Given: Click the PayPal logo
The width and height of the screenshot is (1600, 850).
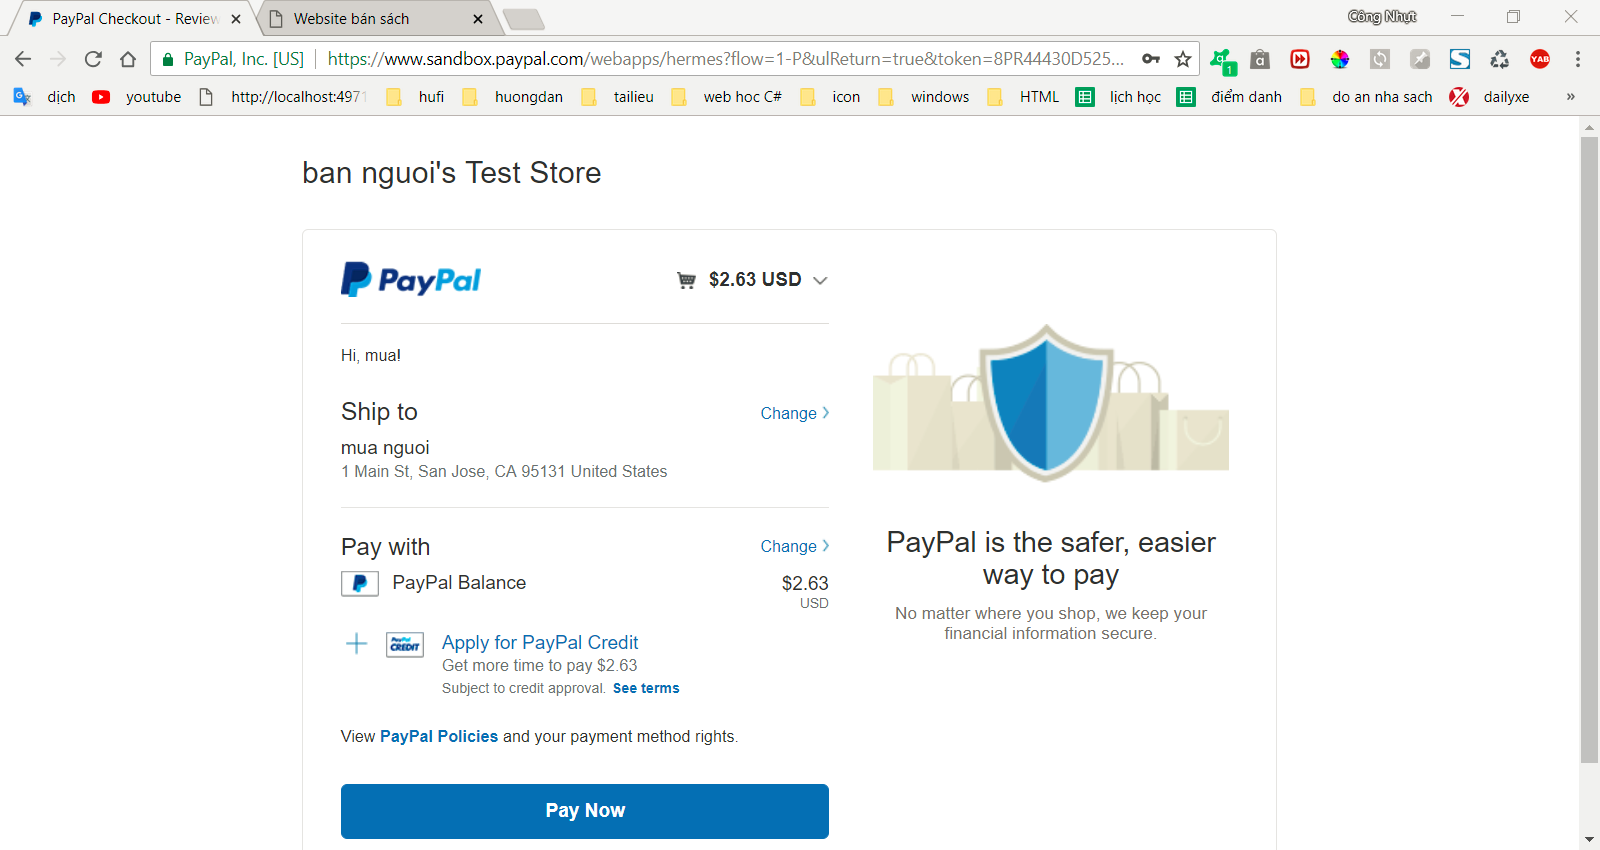Looking at the screenshot, I should click(x=411, y=280).
